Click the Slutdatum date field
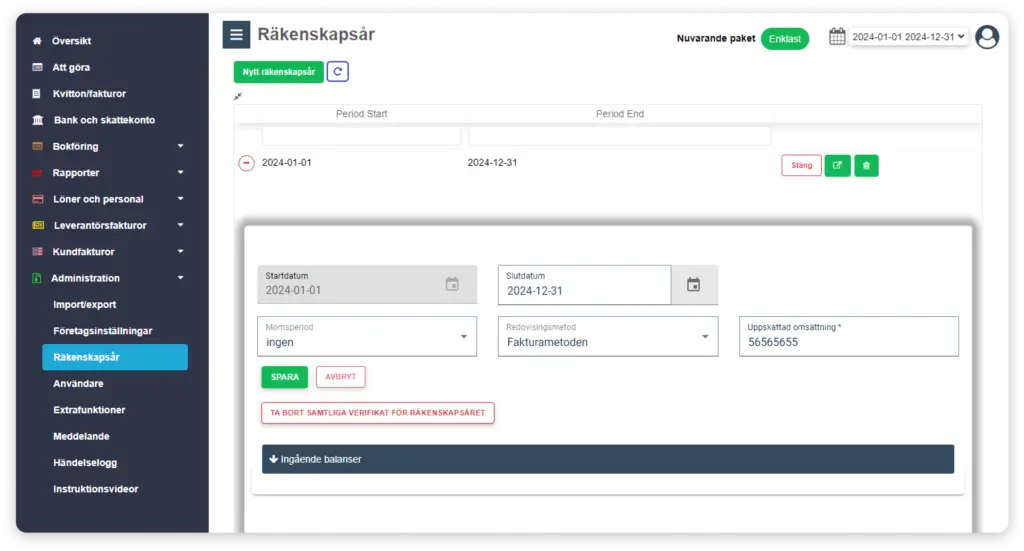Image resolution: width=1024 pixels, height=551 pixels. 584,285
